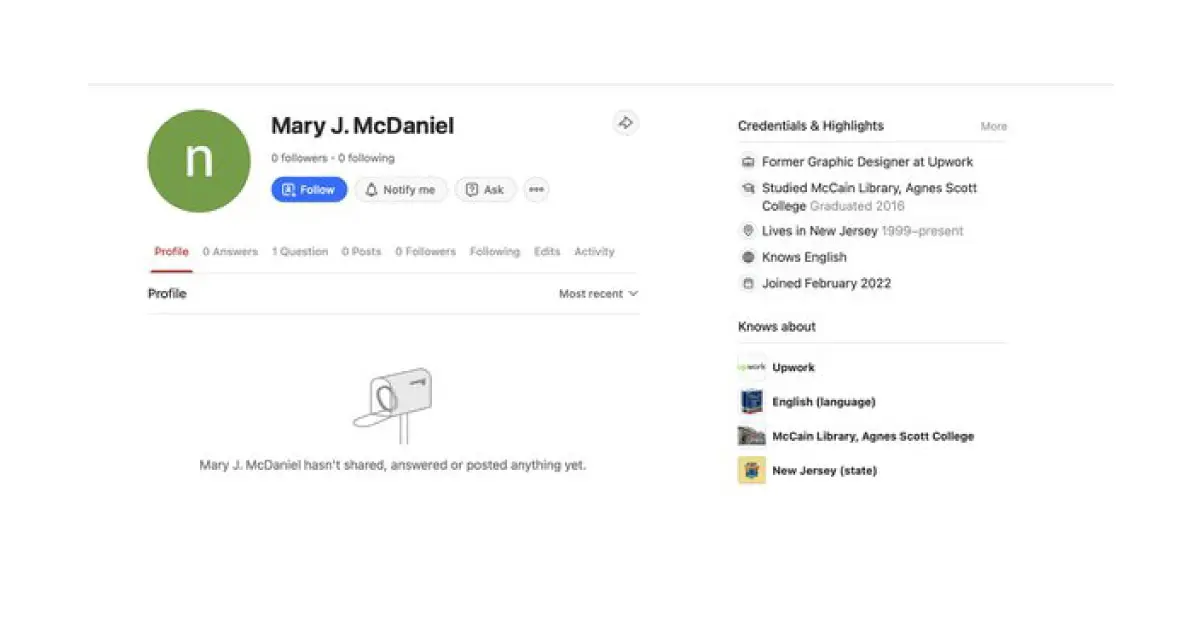The image size is (1200, 628).
Task: Open McCain Library, Agnes Scott College topic link
Action: coord(872,436)
